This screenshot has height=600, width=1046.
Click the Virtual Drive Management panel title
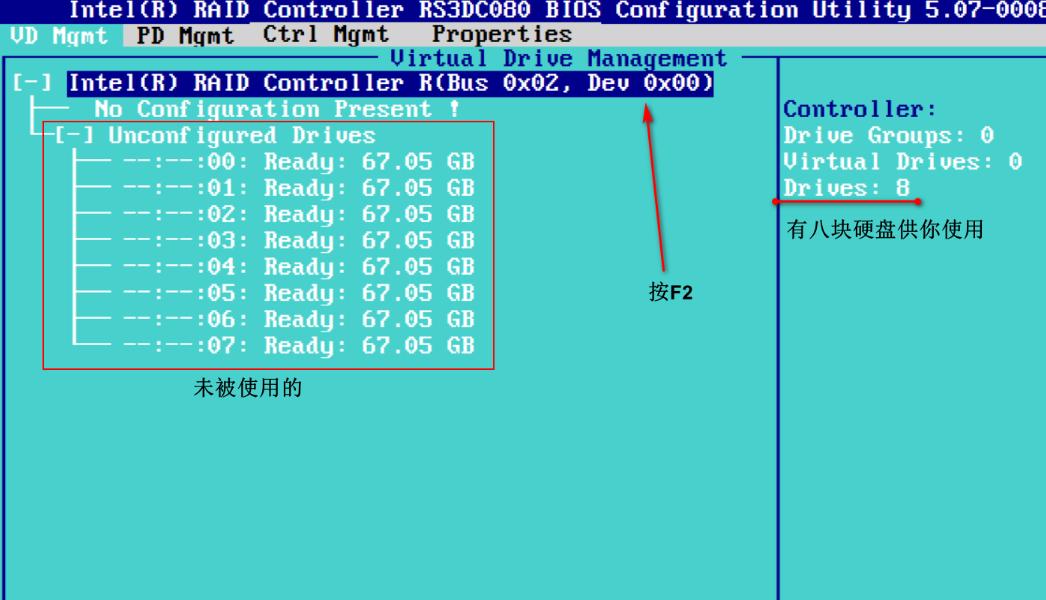point(558,59)
